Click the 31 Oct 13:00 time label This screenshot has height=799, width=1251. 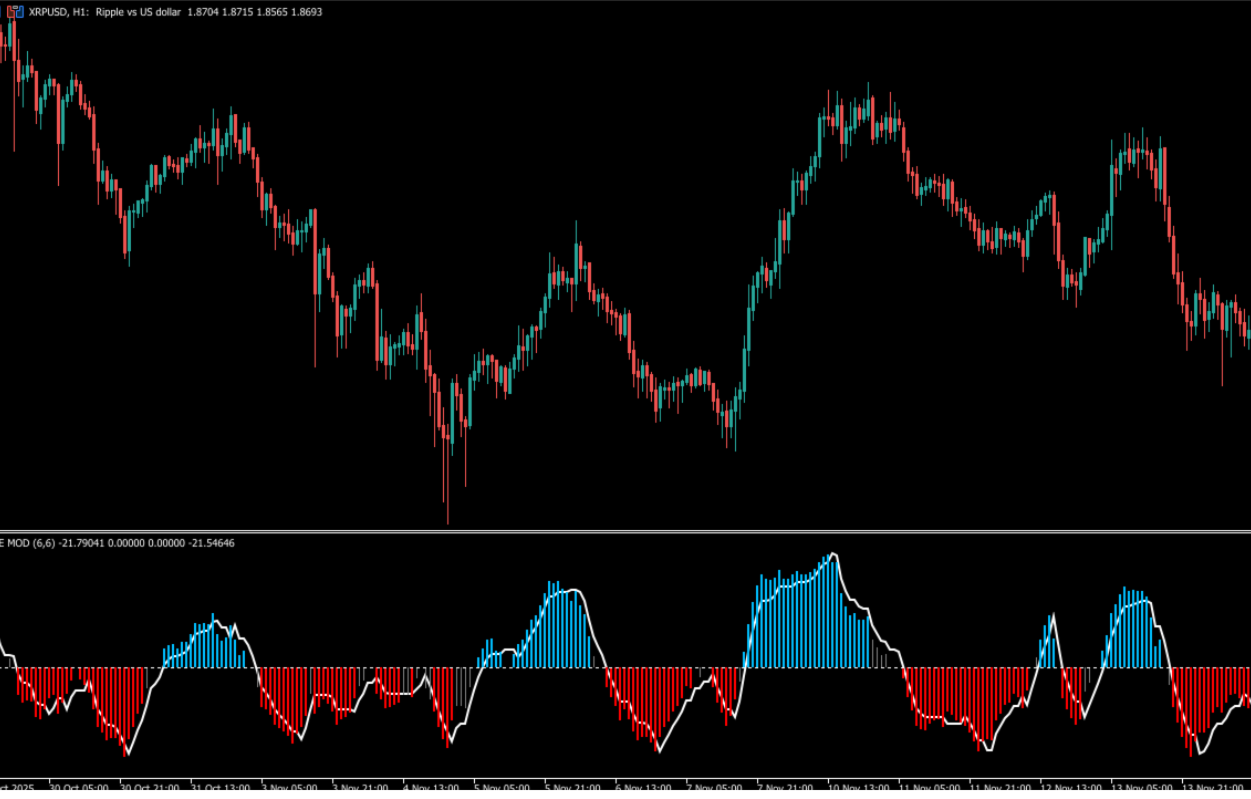(x=220, y=789)
